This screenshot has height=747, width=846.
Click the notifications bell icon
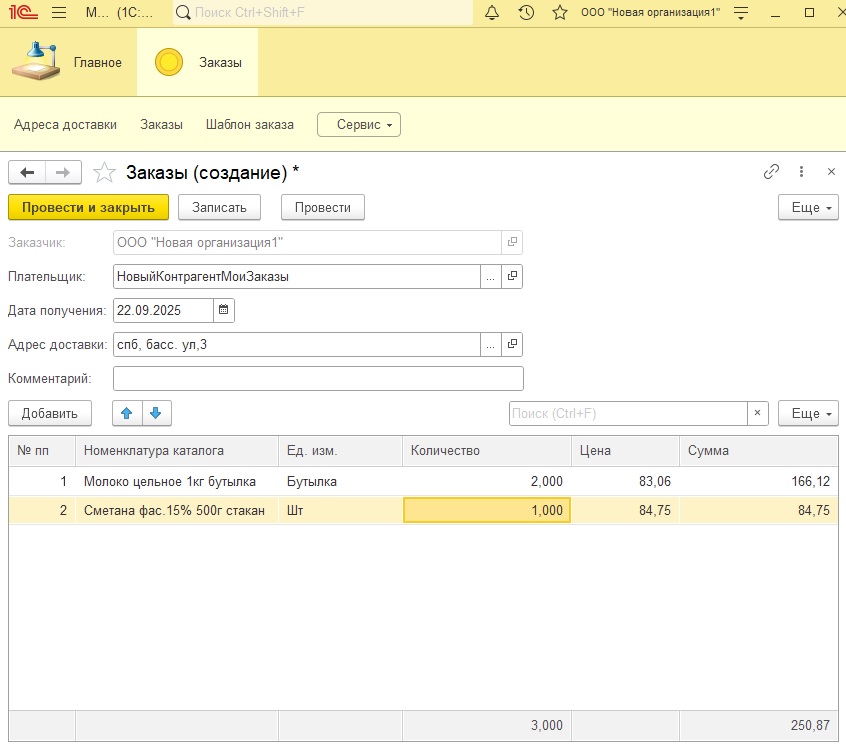point(491,13)
